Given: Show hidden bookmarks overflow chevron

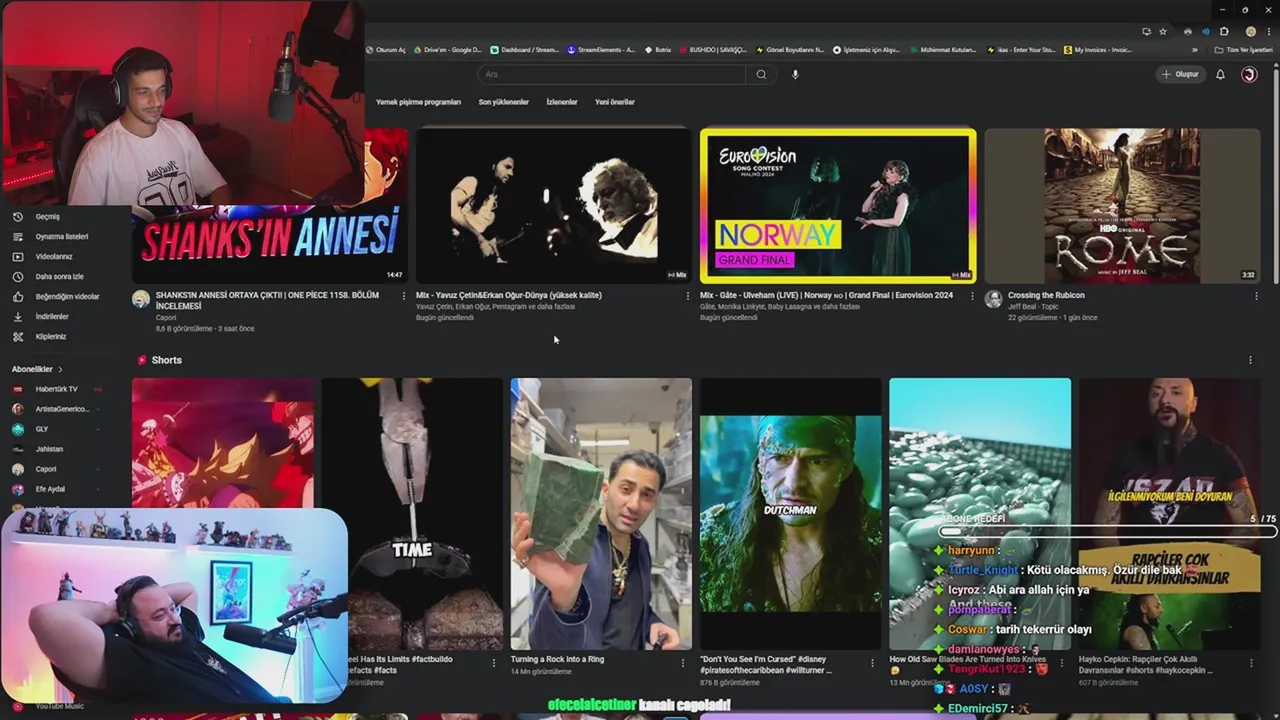Looking at the screenshot, I should point(1195,49).
